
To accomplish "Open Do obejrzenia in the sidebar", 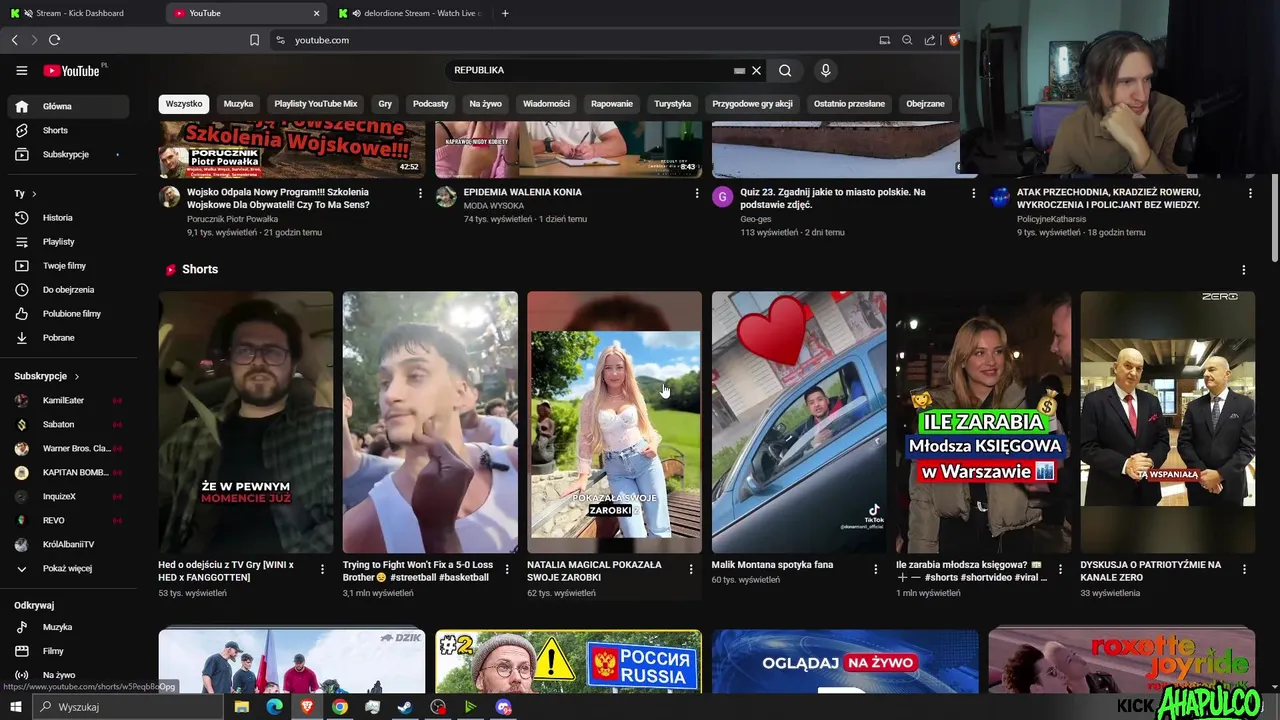I will click(x=68, y=289).
